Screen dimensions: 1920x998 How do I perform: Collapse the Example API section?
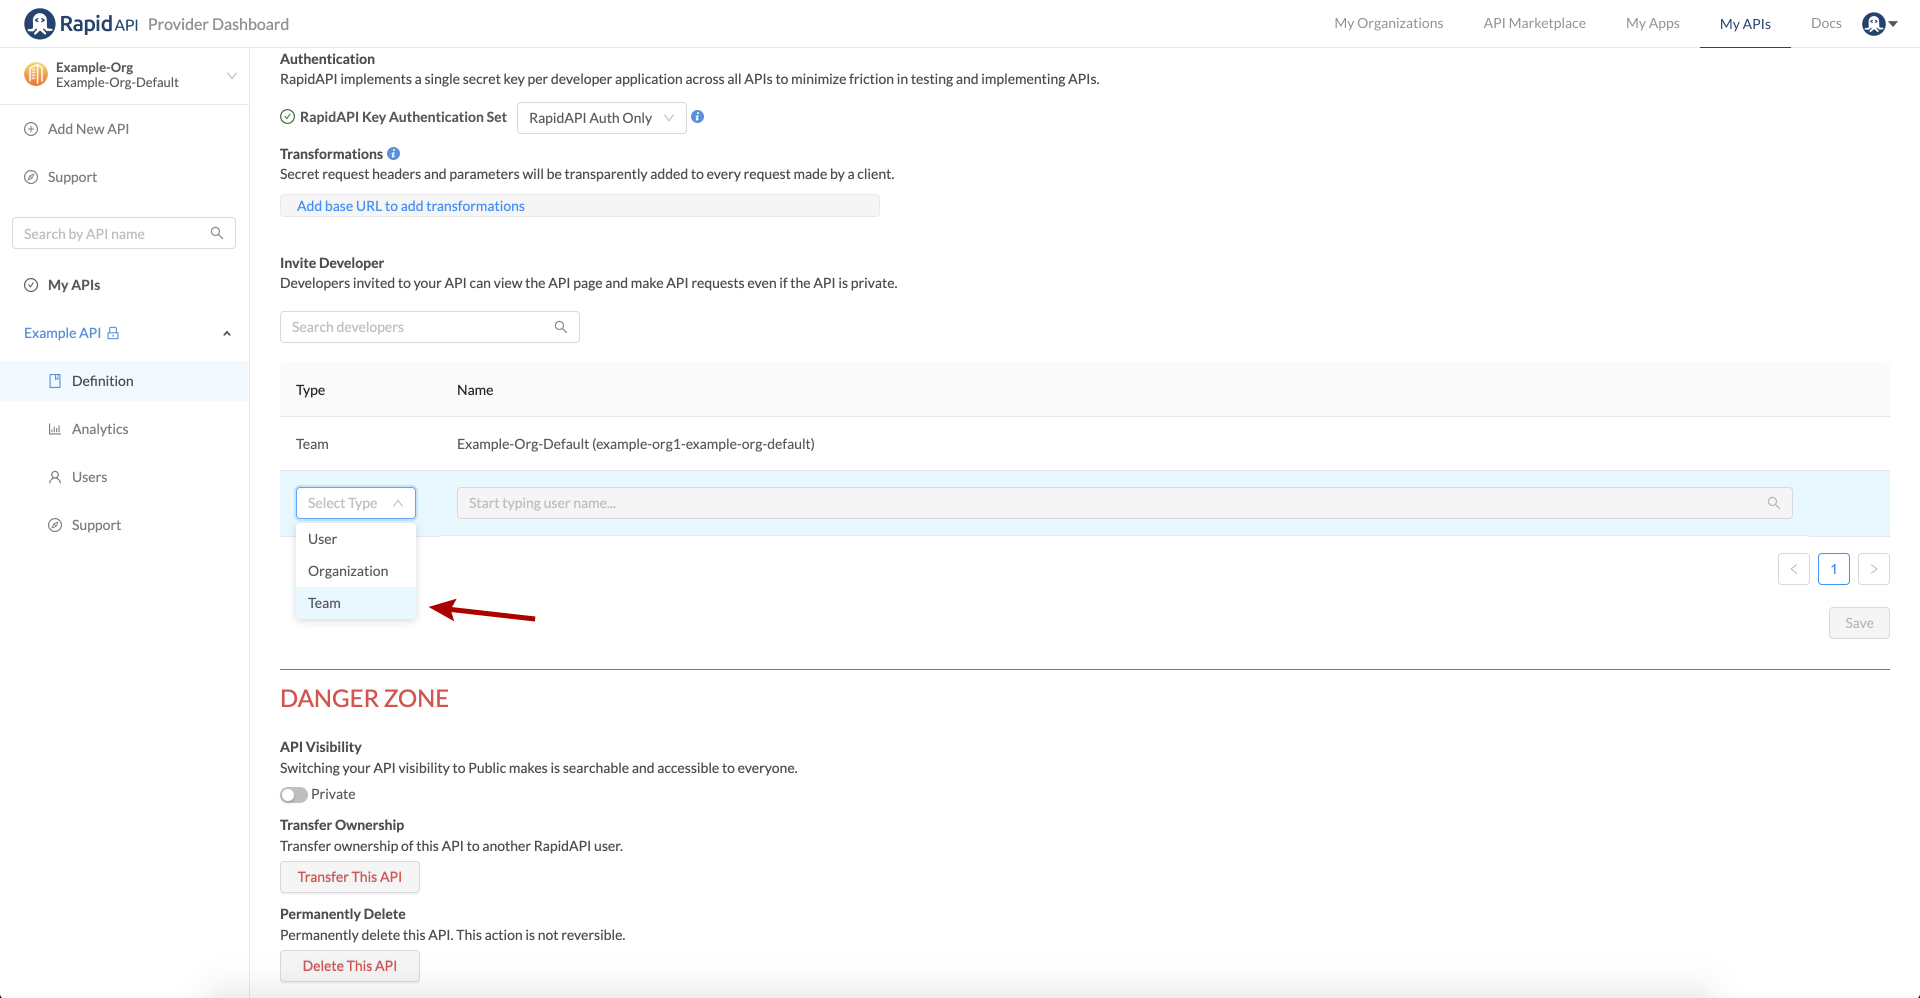(227, 333)
